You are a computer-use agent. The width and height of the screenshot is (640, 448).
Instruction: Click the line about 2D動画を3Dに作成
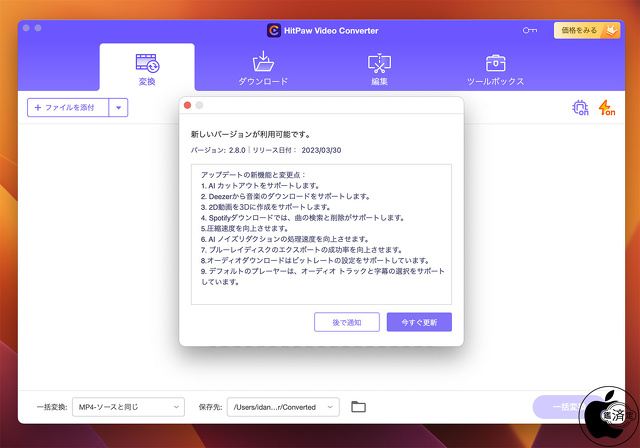[x=266, y=207]
